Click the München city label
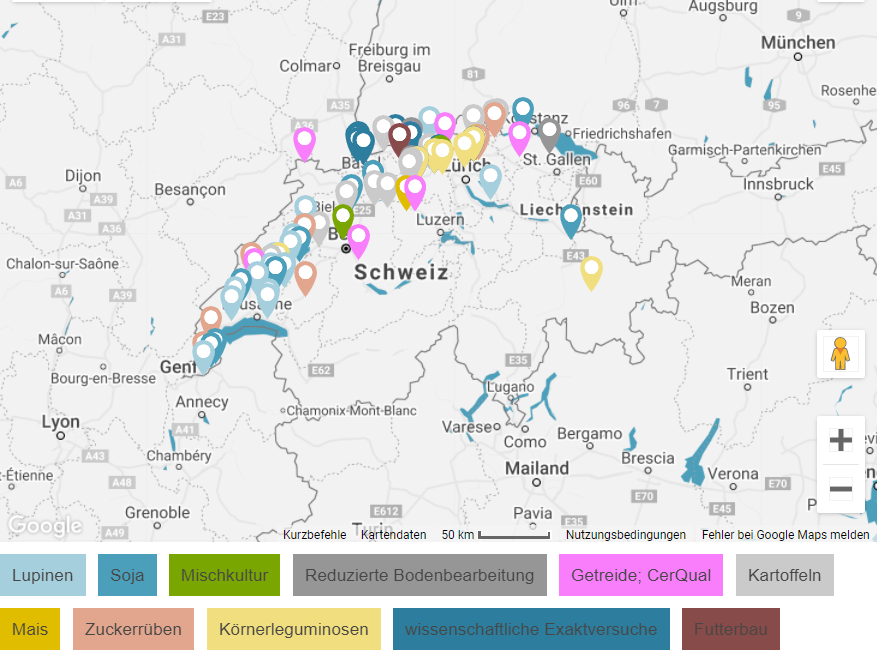 798,43
